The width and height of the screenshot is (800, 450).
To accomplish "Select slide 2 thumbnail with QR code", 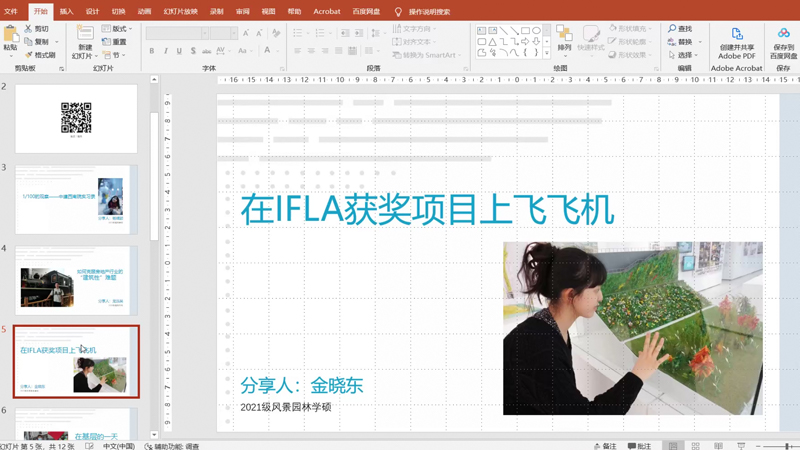I will pos(76,119).
